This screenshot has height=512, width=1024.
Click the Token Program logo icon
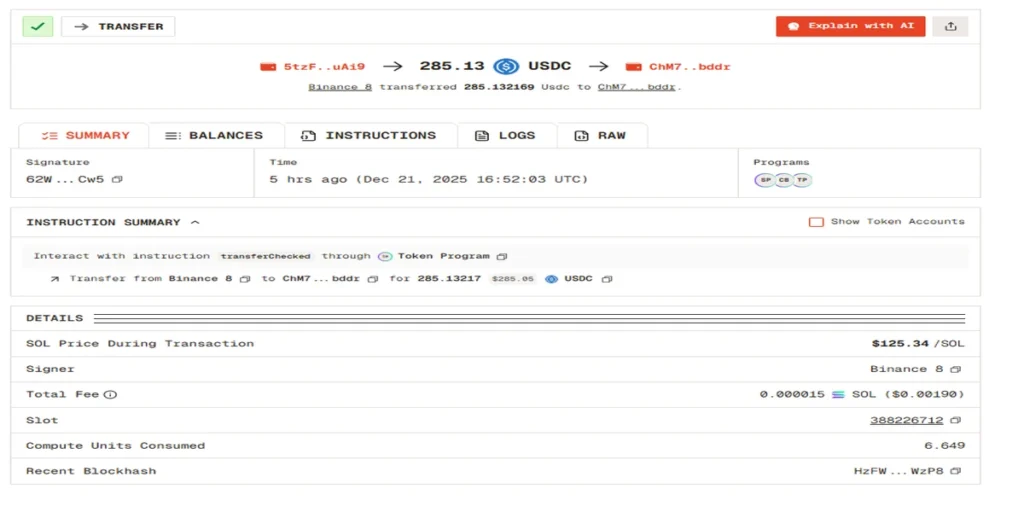(385, 257)
